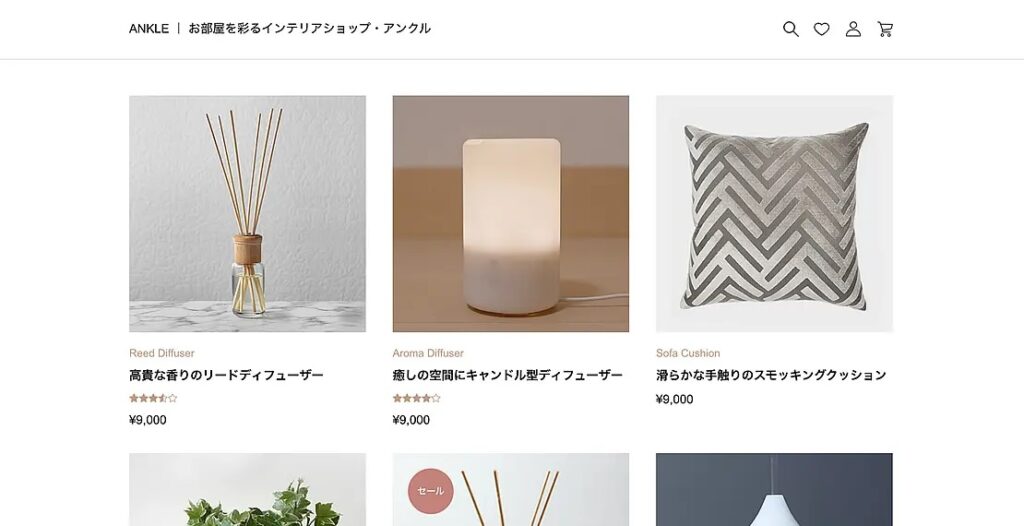Select the Aroma Diffuser category label
This screenshot has width=1024, height=526.
(x=428, y=353)
